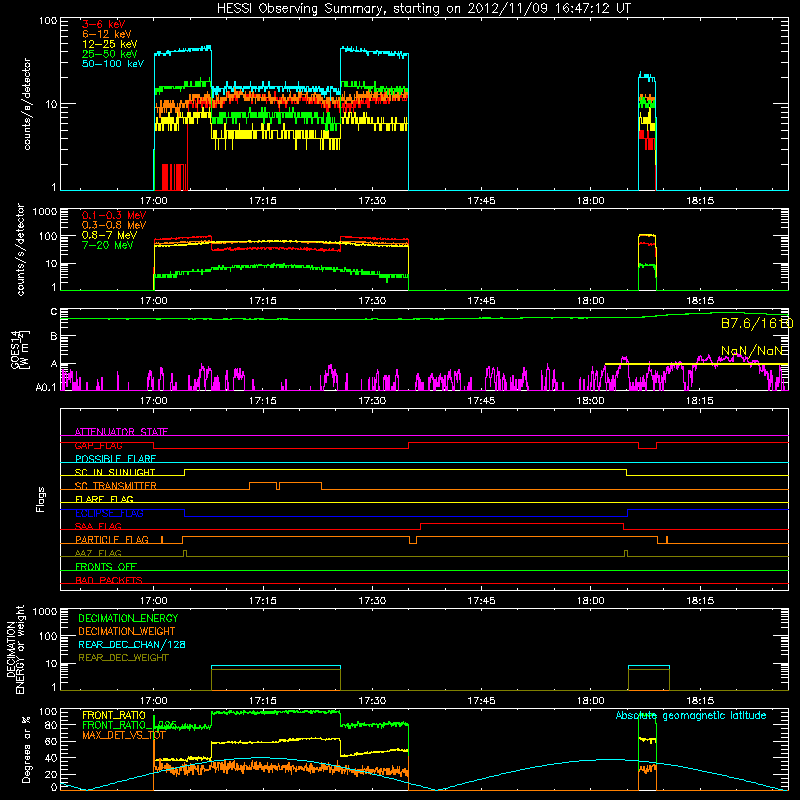The width and height of the screenshot is (800, 800).
Task: Click the yellow FRONT_RATIO legend label
Action: coord(114,715)
